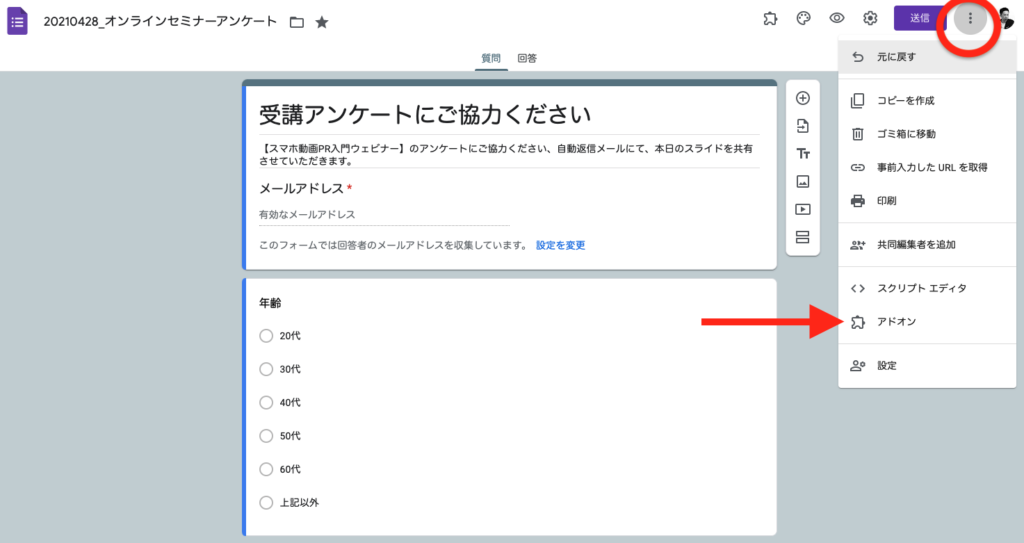This screenshot has width=1024, height=543.
Task: Star the form with the star icon
Action: click(x=322, y=22)
